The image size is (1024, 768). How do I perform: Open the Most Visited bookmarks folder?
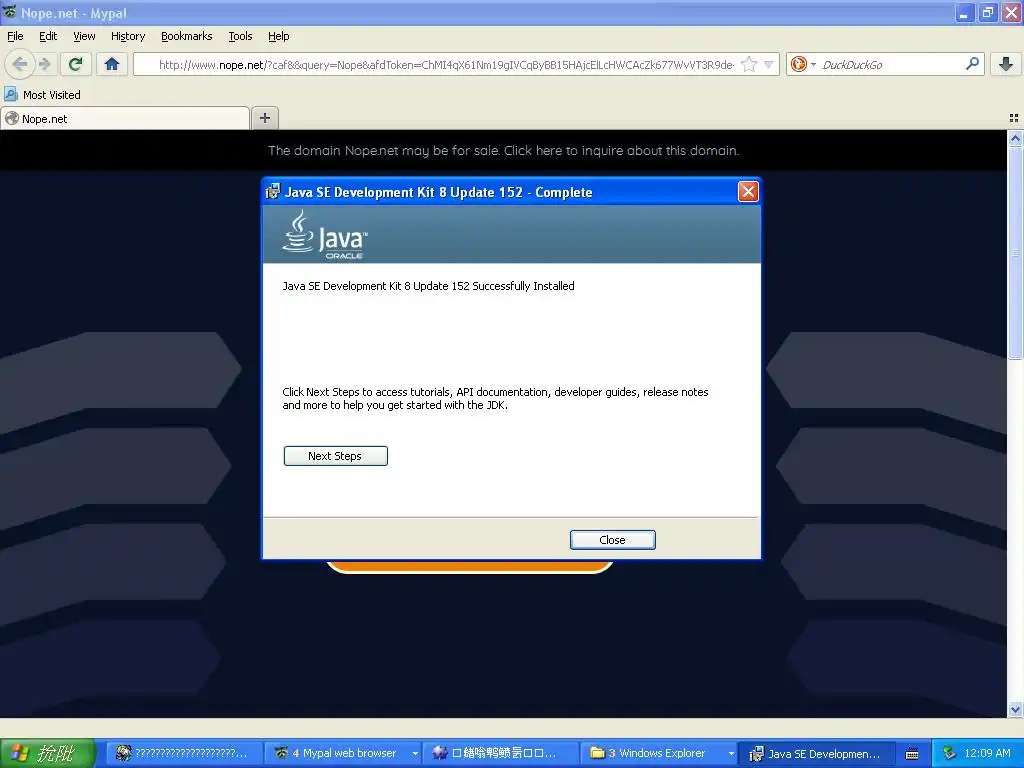point(43,95)
